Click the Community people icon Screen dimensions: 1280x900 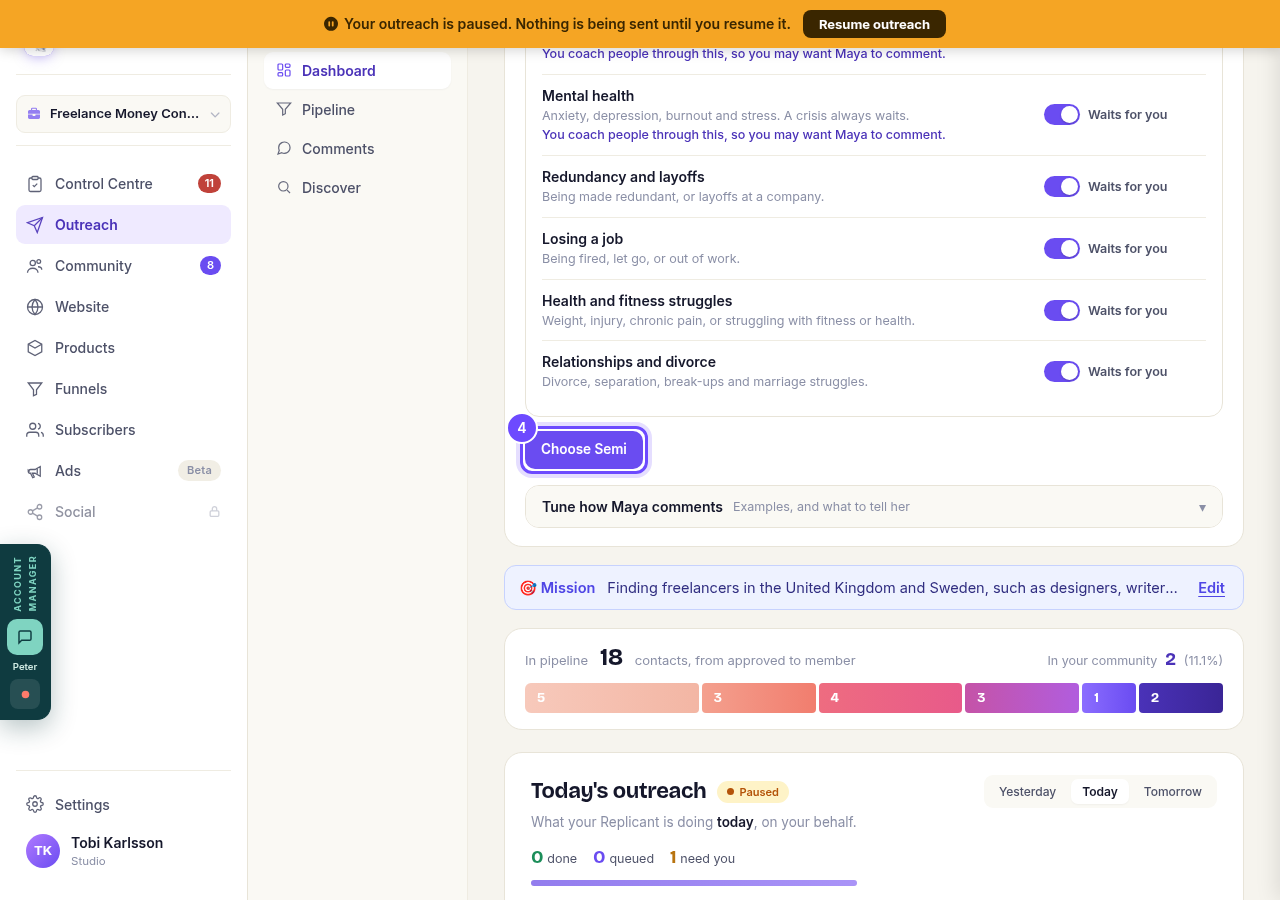pyautogui.click(x=35, y=266)
